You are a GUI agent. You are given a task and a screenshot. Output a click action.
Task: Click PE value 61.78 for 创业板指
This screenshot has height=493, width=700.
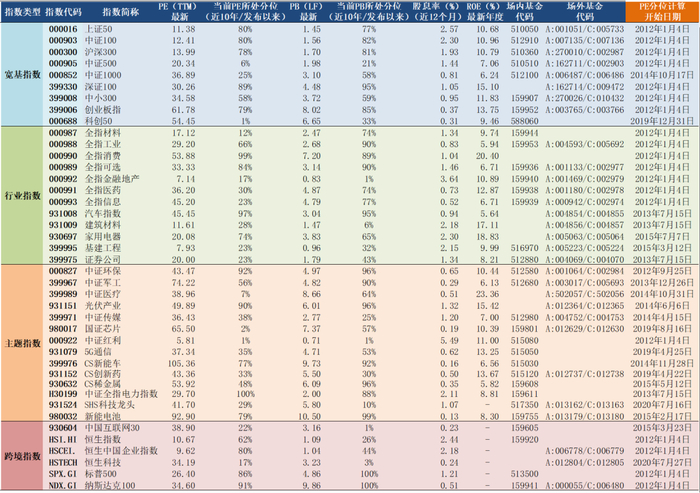click(x=183, y=109)
